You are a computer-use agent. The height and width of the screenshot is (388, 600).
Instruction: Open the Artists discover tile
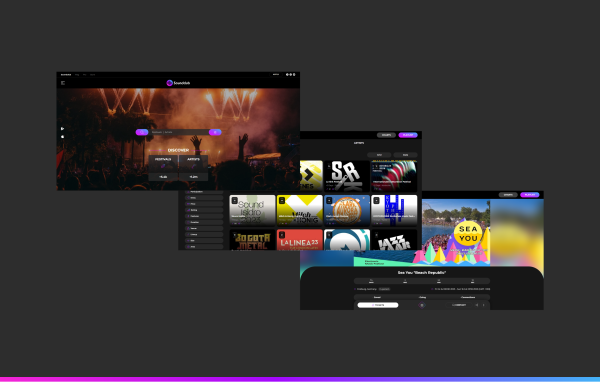tap(193, 168)
